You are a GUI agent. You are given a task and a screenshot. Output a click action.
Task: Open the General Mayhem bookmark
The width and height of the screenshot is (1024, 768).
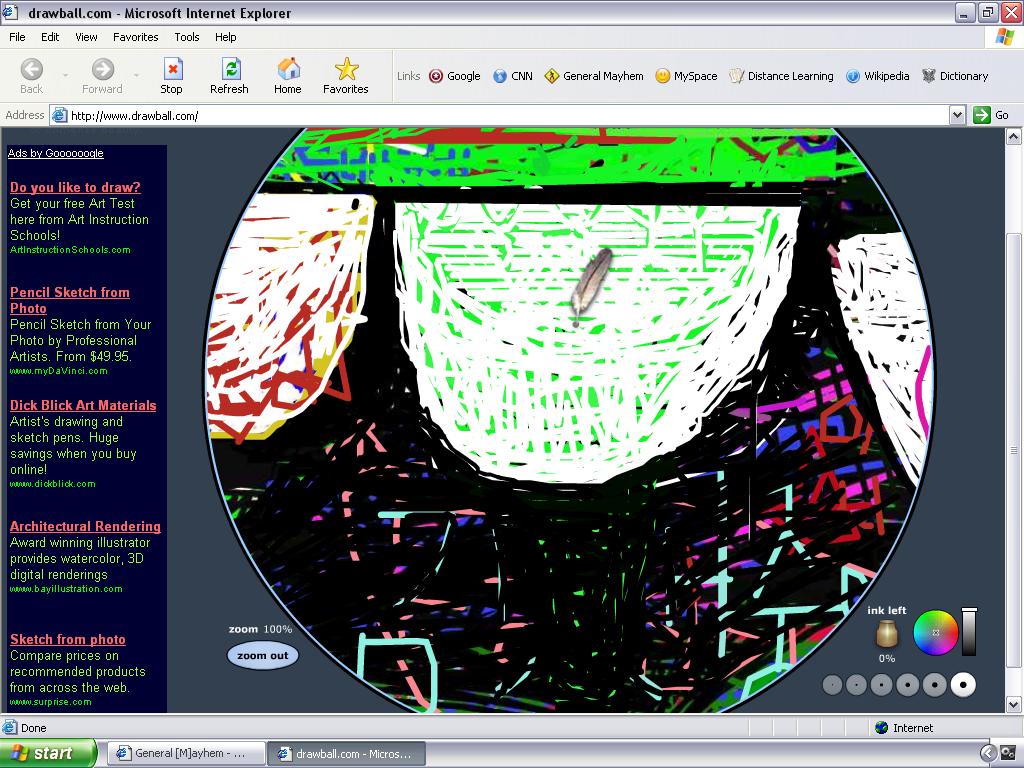(594, 76)
